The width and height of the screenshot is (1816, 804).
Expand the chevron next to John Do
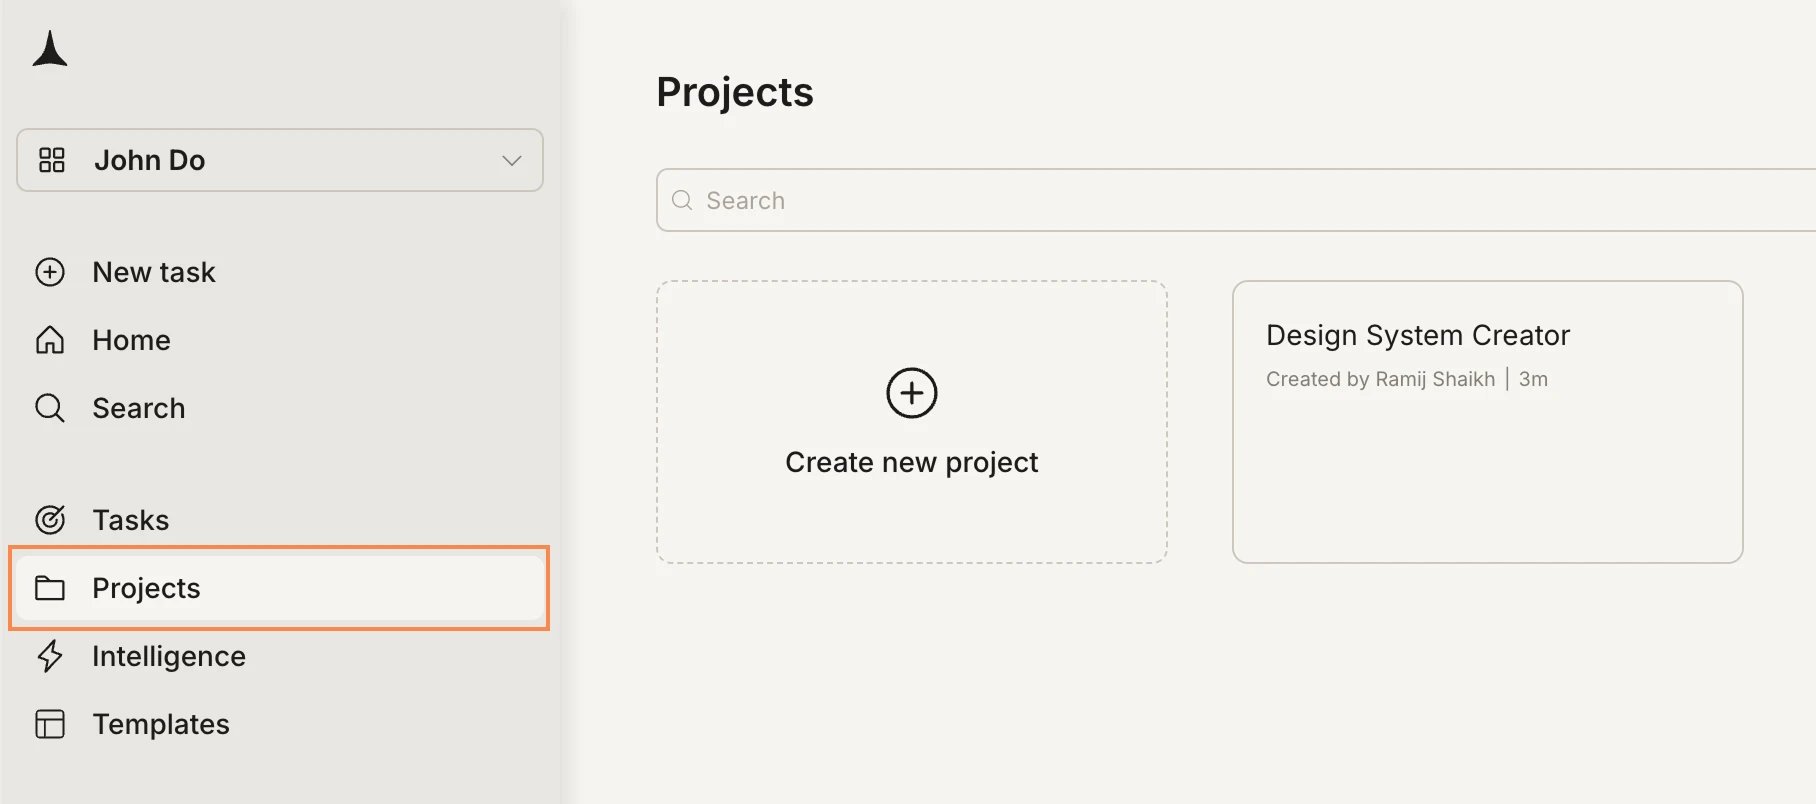point(512,160)
